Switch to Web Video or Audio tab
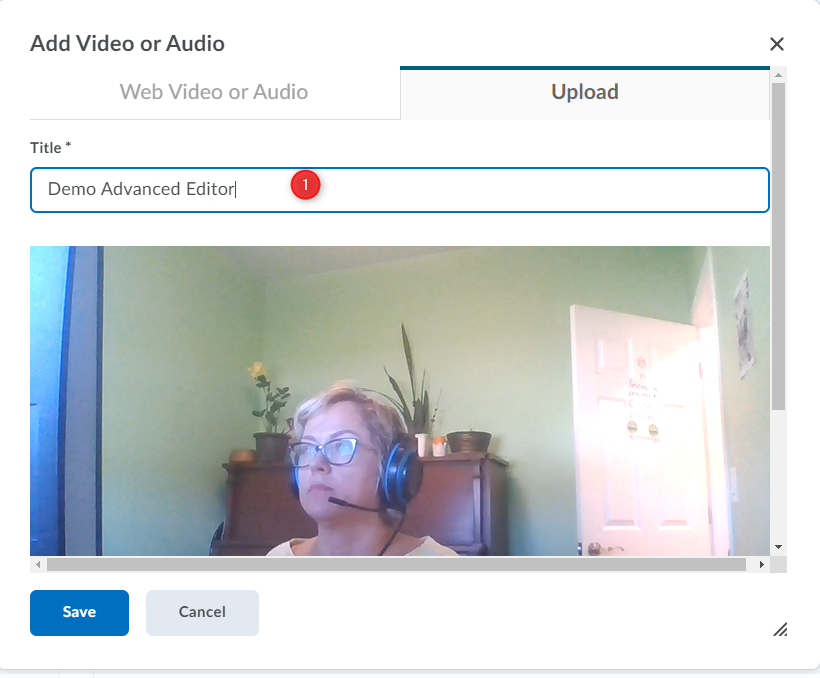The image size is (820, 678). [x=214, y=92]
